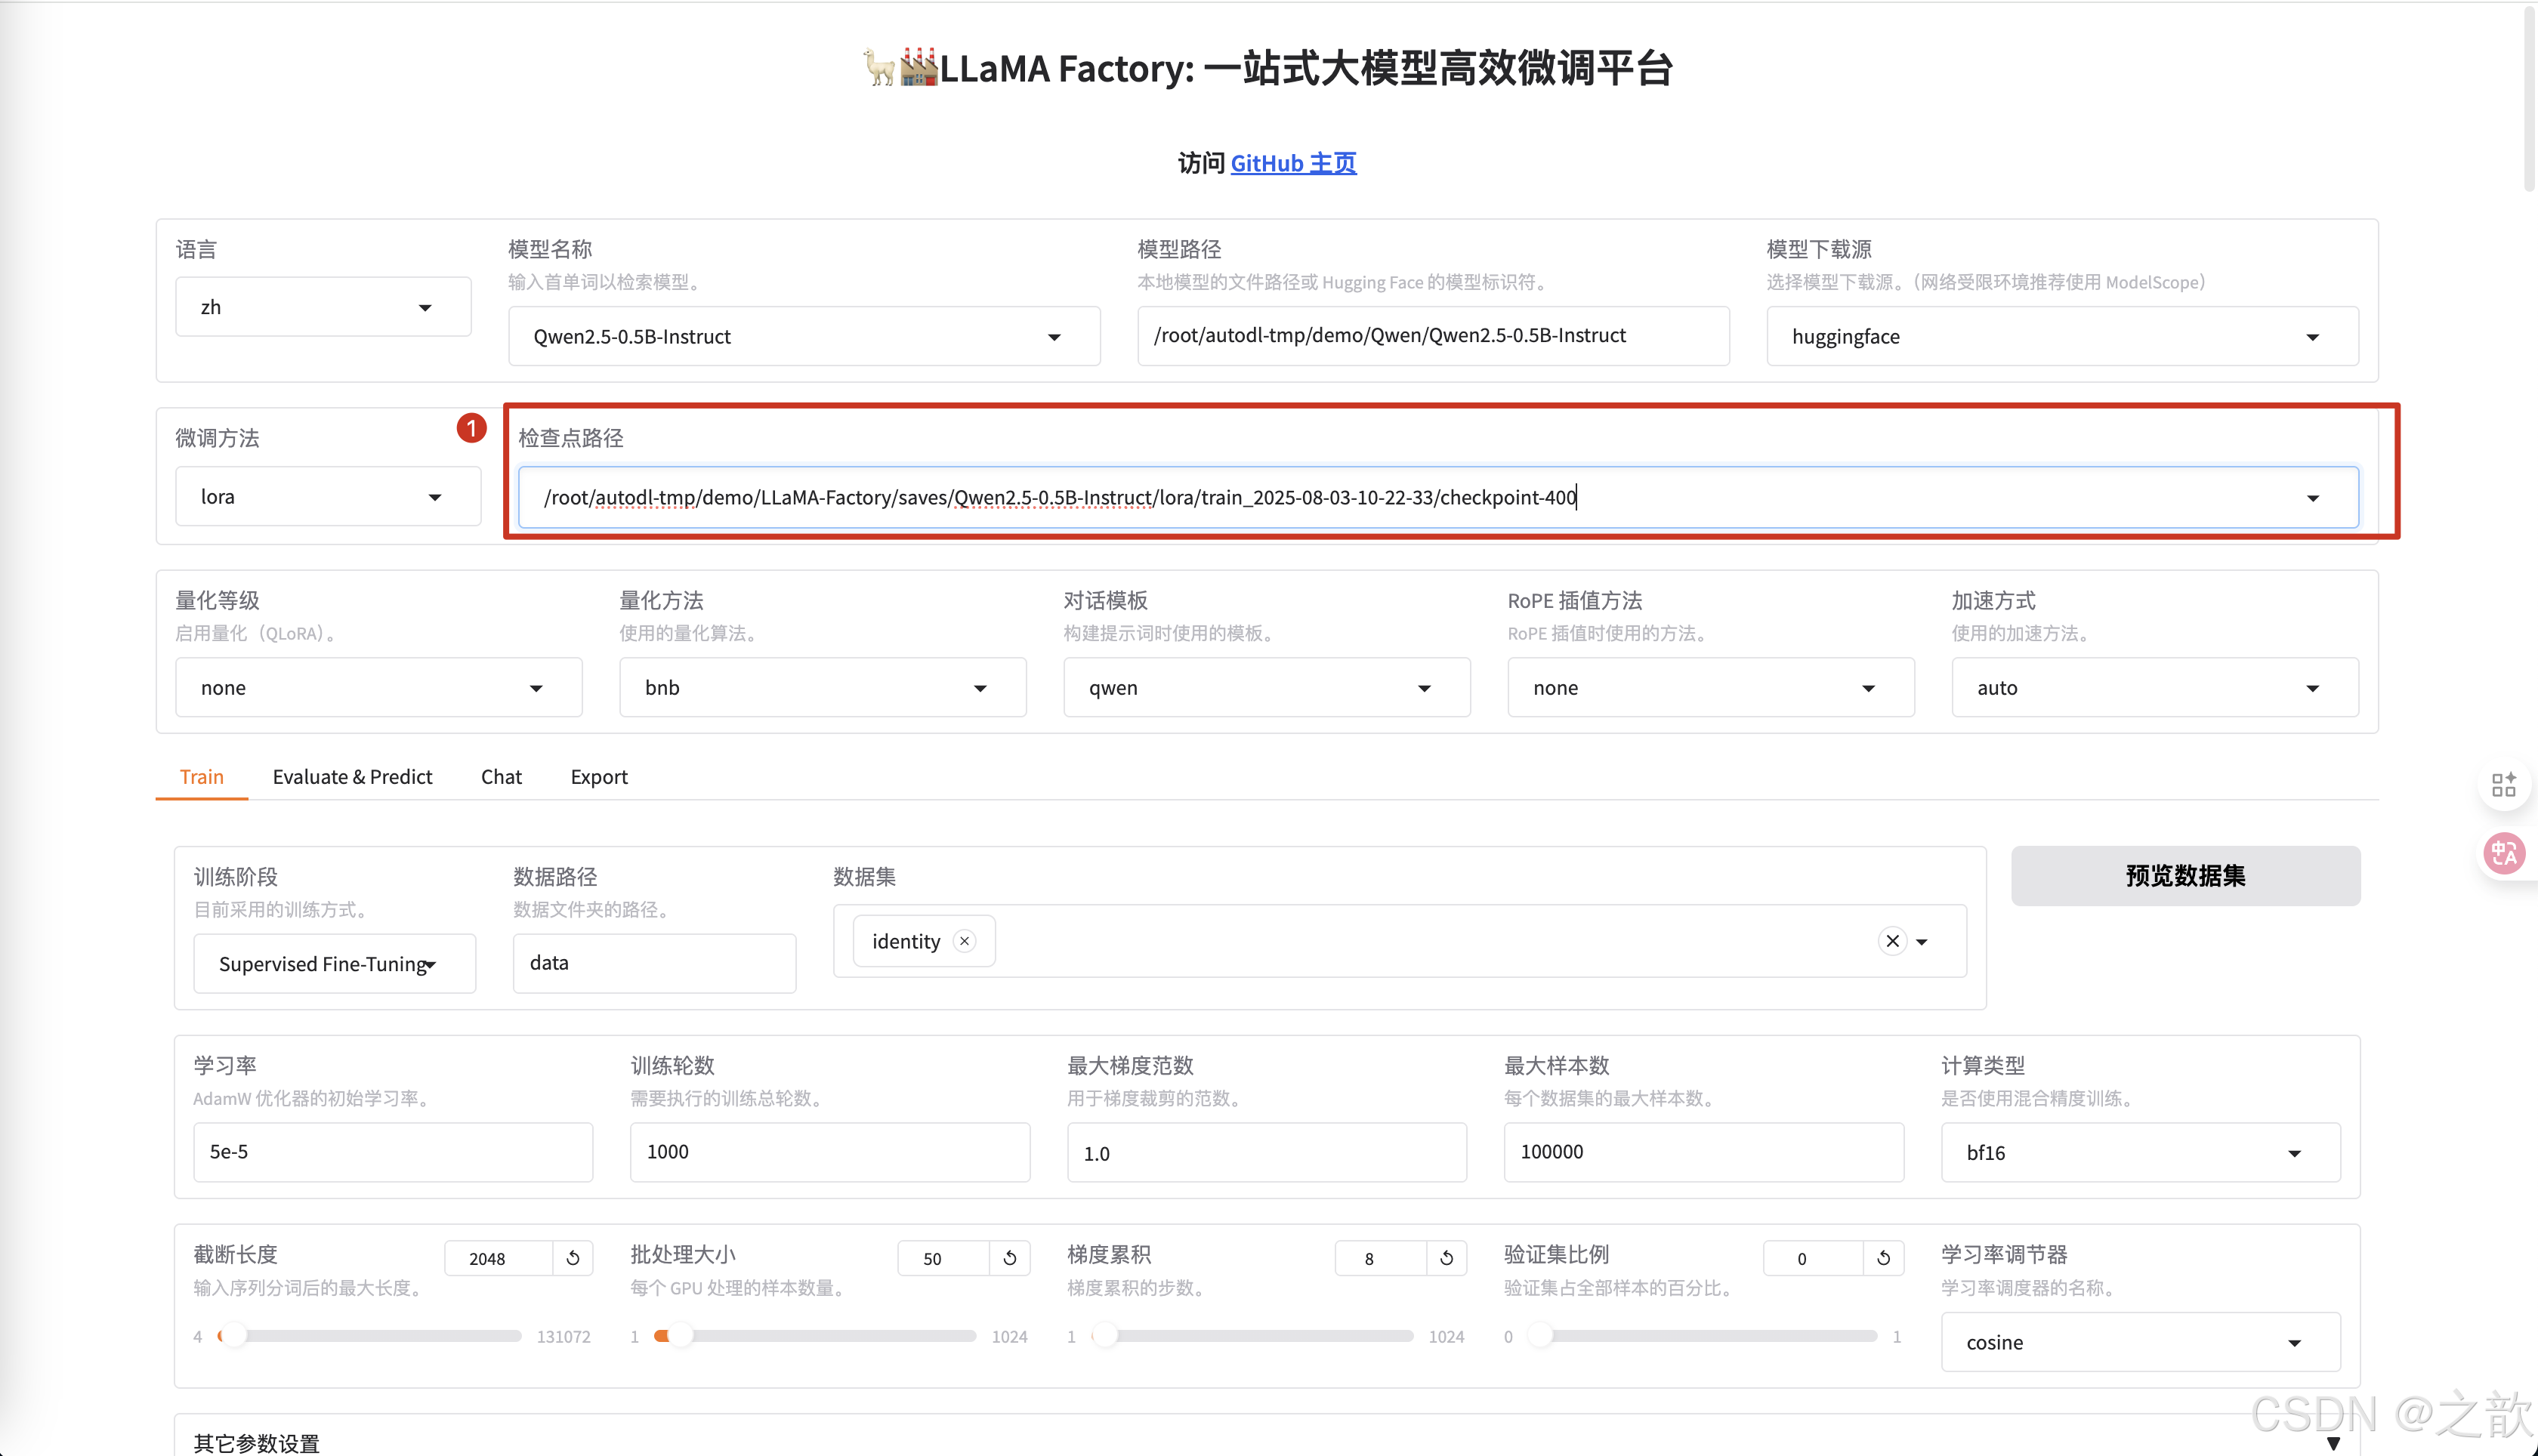Screen dimensions: 2538x1456
Task: Reset the 截断长度 value to default
Action: (573, 1258)
